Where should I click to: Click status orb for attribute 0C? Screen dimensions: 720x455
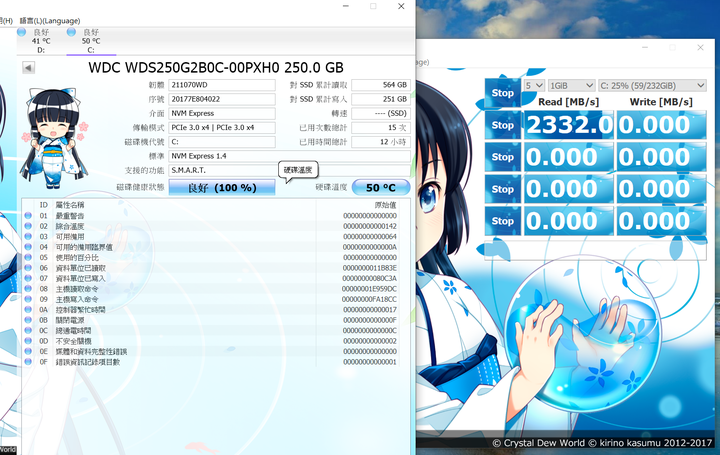(x=28, y=331)
